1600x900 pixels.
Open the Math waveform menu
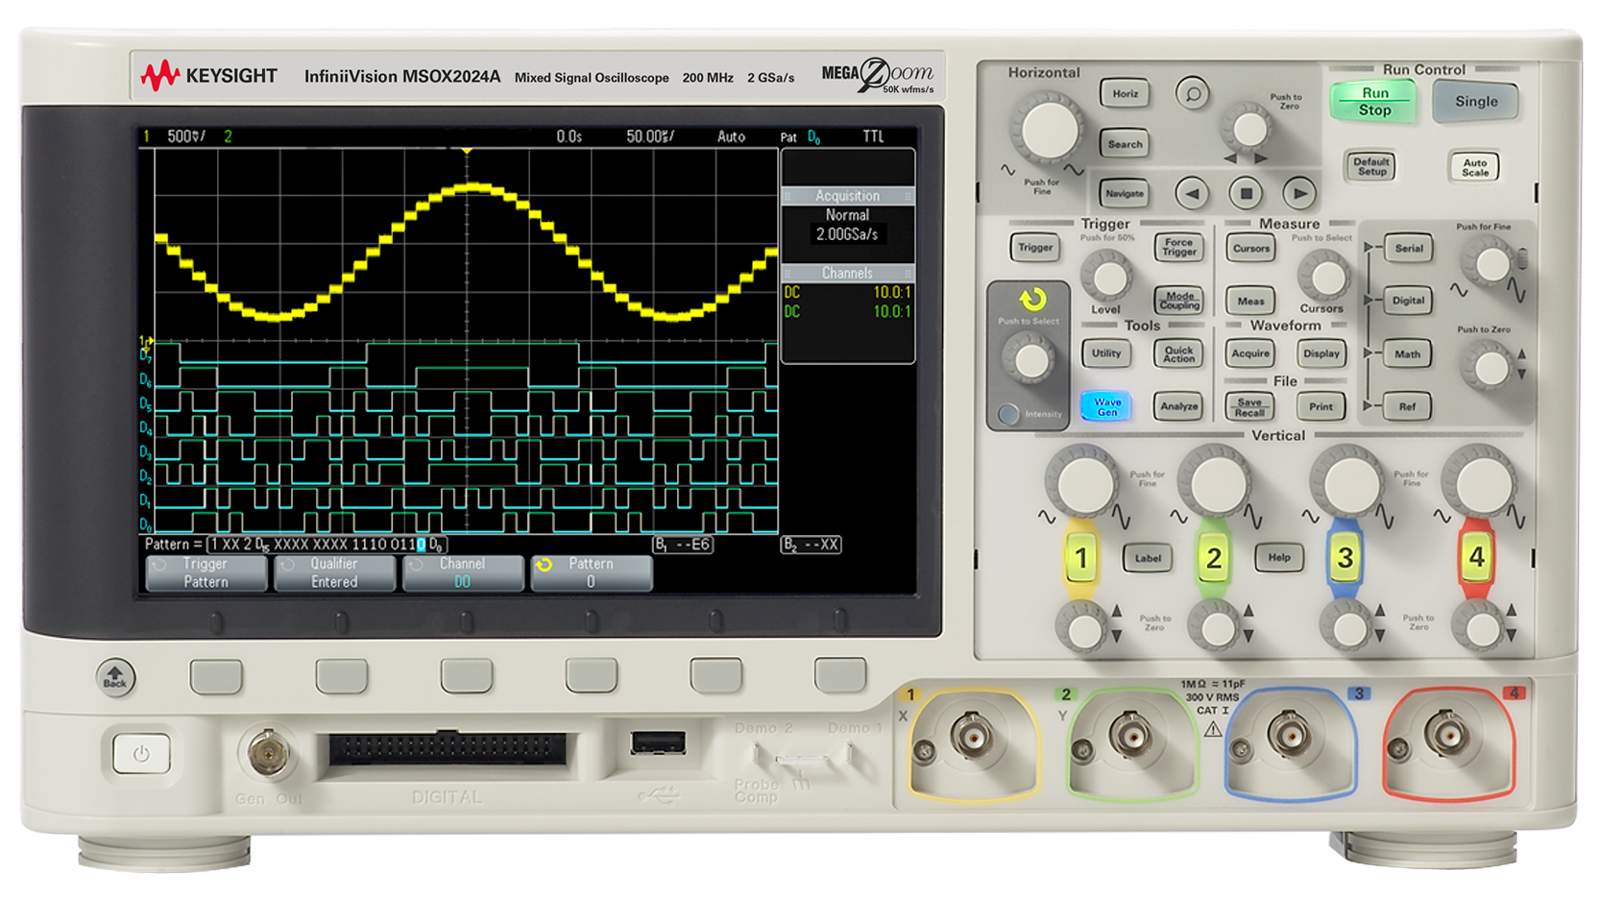click(x=1407, y=354)
